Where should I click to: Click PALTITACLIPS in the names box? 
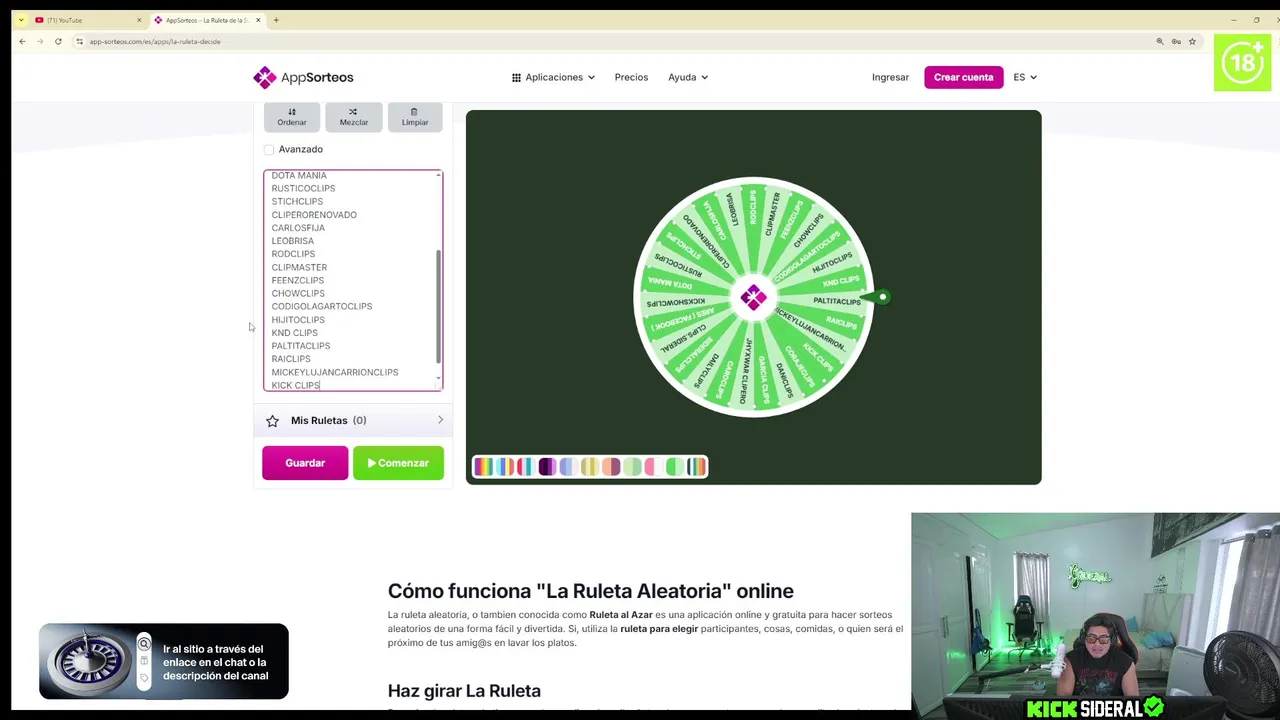[x=300, y=345]
